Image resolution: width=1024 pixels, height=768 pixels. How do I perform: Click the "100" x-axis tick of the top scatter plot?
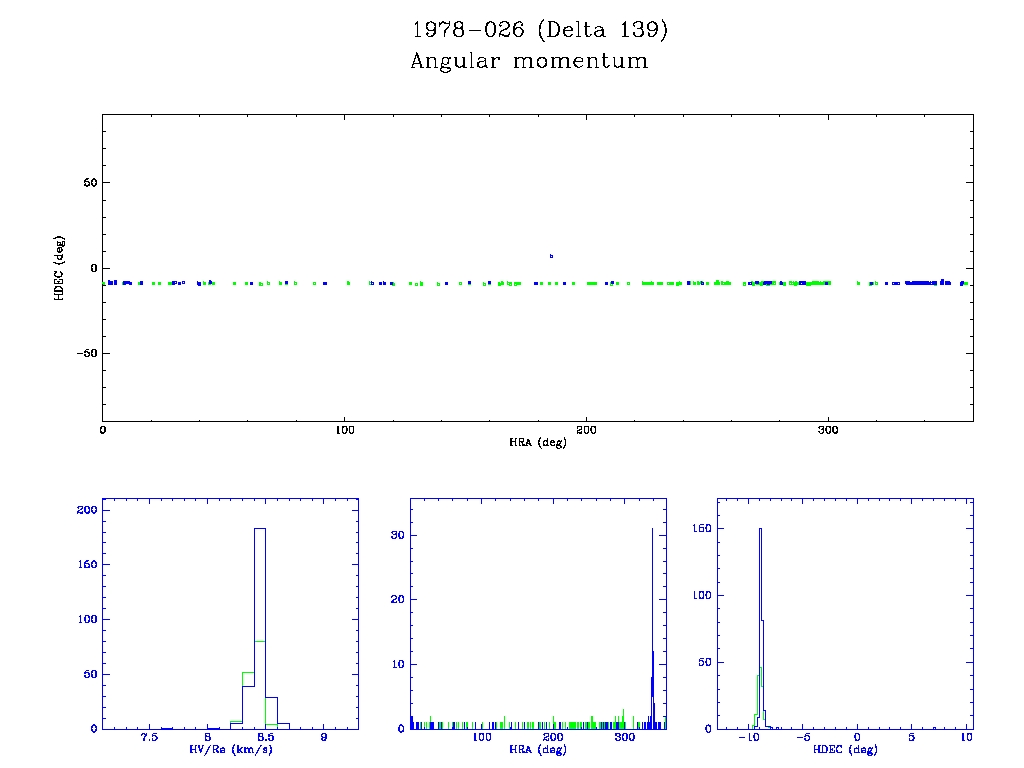coord(345,430)
